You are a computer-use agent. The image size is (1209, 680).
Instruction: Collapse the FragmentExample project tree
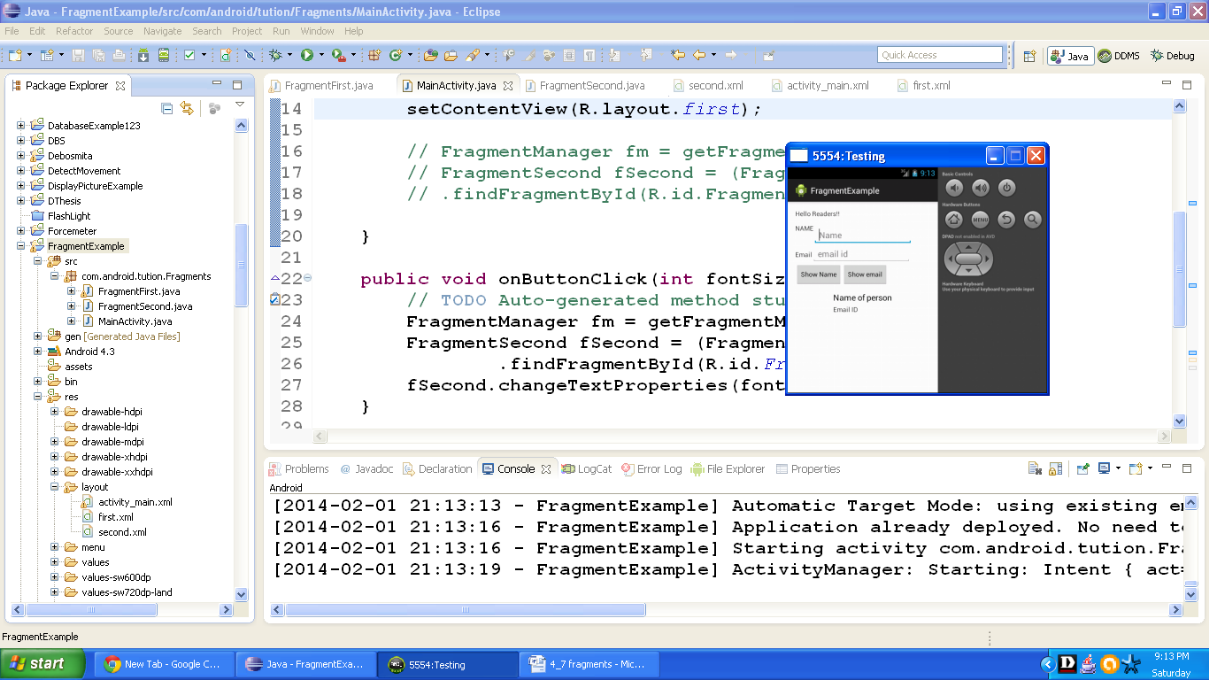click(20, 246)
